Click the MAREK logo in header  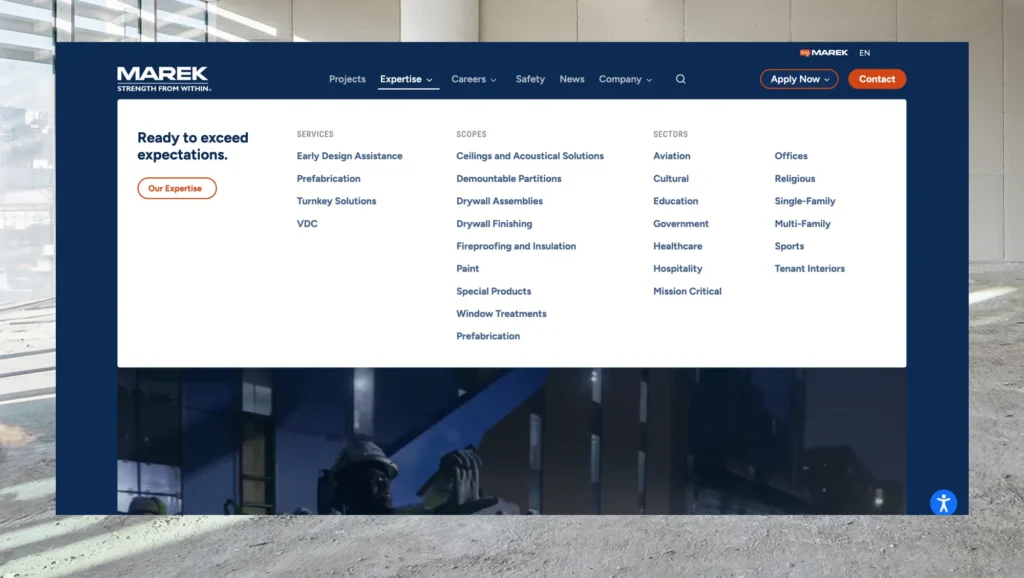click(x=164, y=79)
